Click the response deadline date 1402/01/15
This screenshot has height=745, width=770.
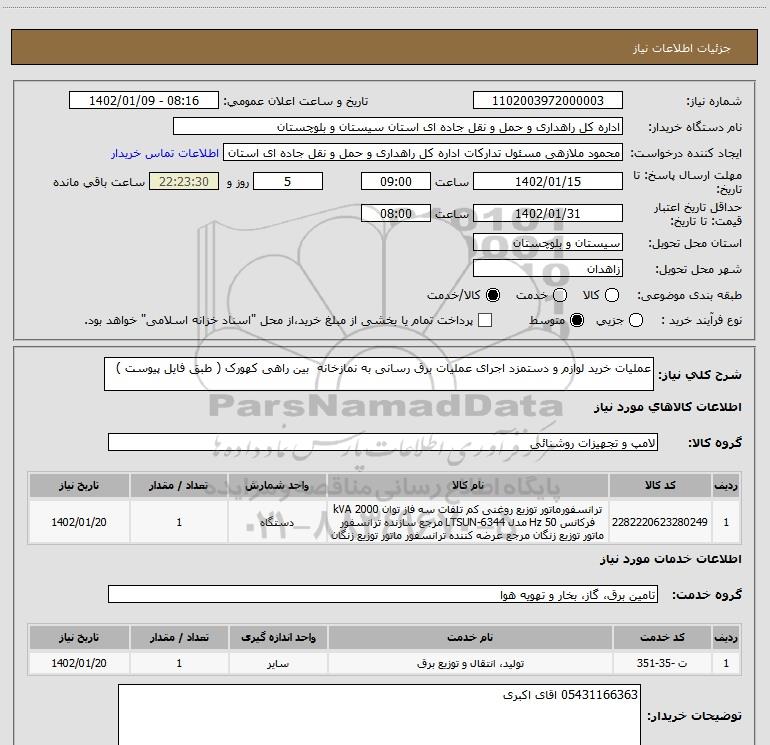pyautogui.click(x=548, y=182)
